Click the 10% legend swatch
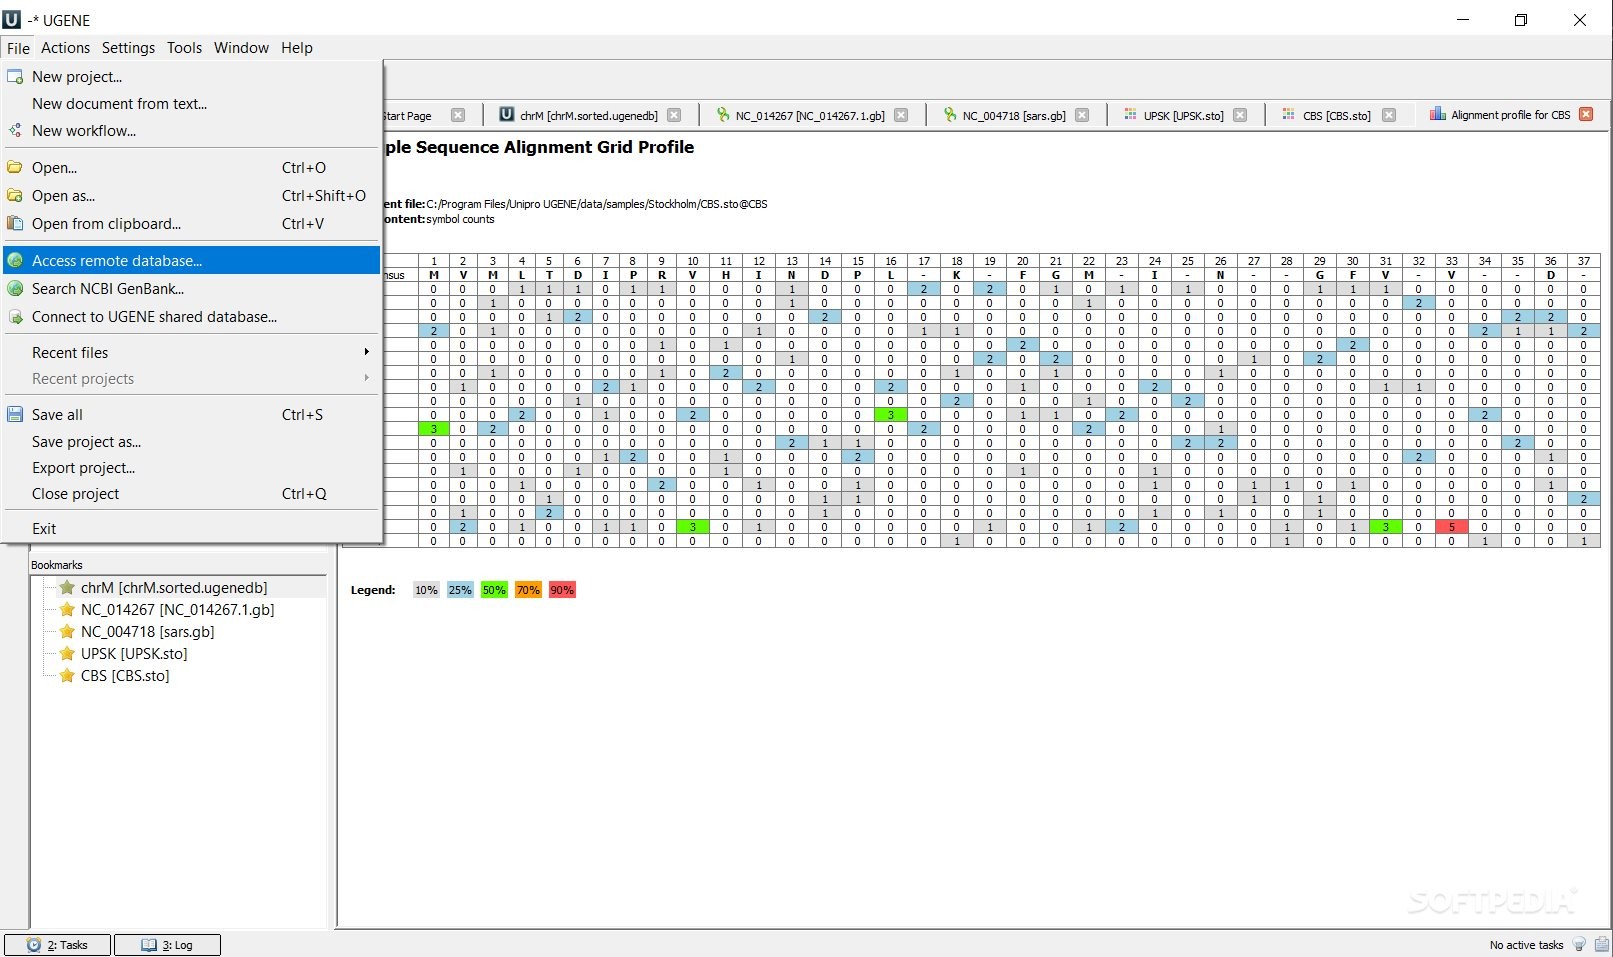The width and height of the screenshot is (1613, 957). [x=426, y=590]
